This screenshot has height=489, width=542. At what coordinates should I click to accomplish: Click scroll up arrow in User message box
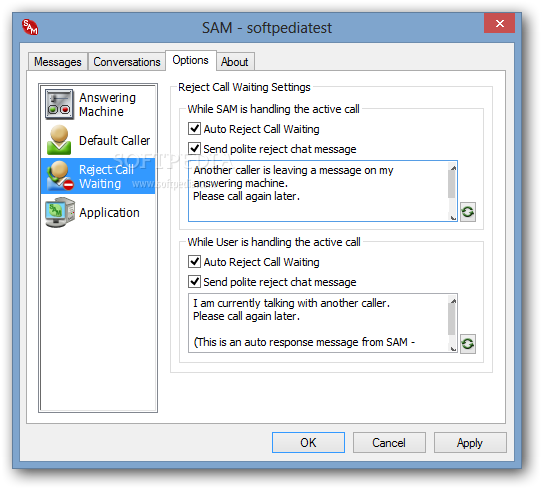tap(453, 300)
